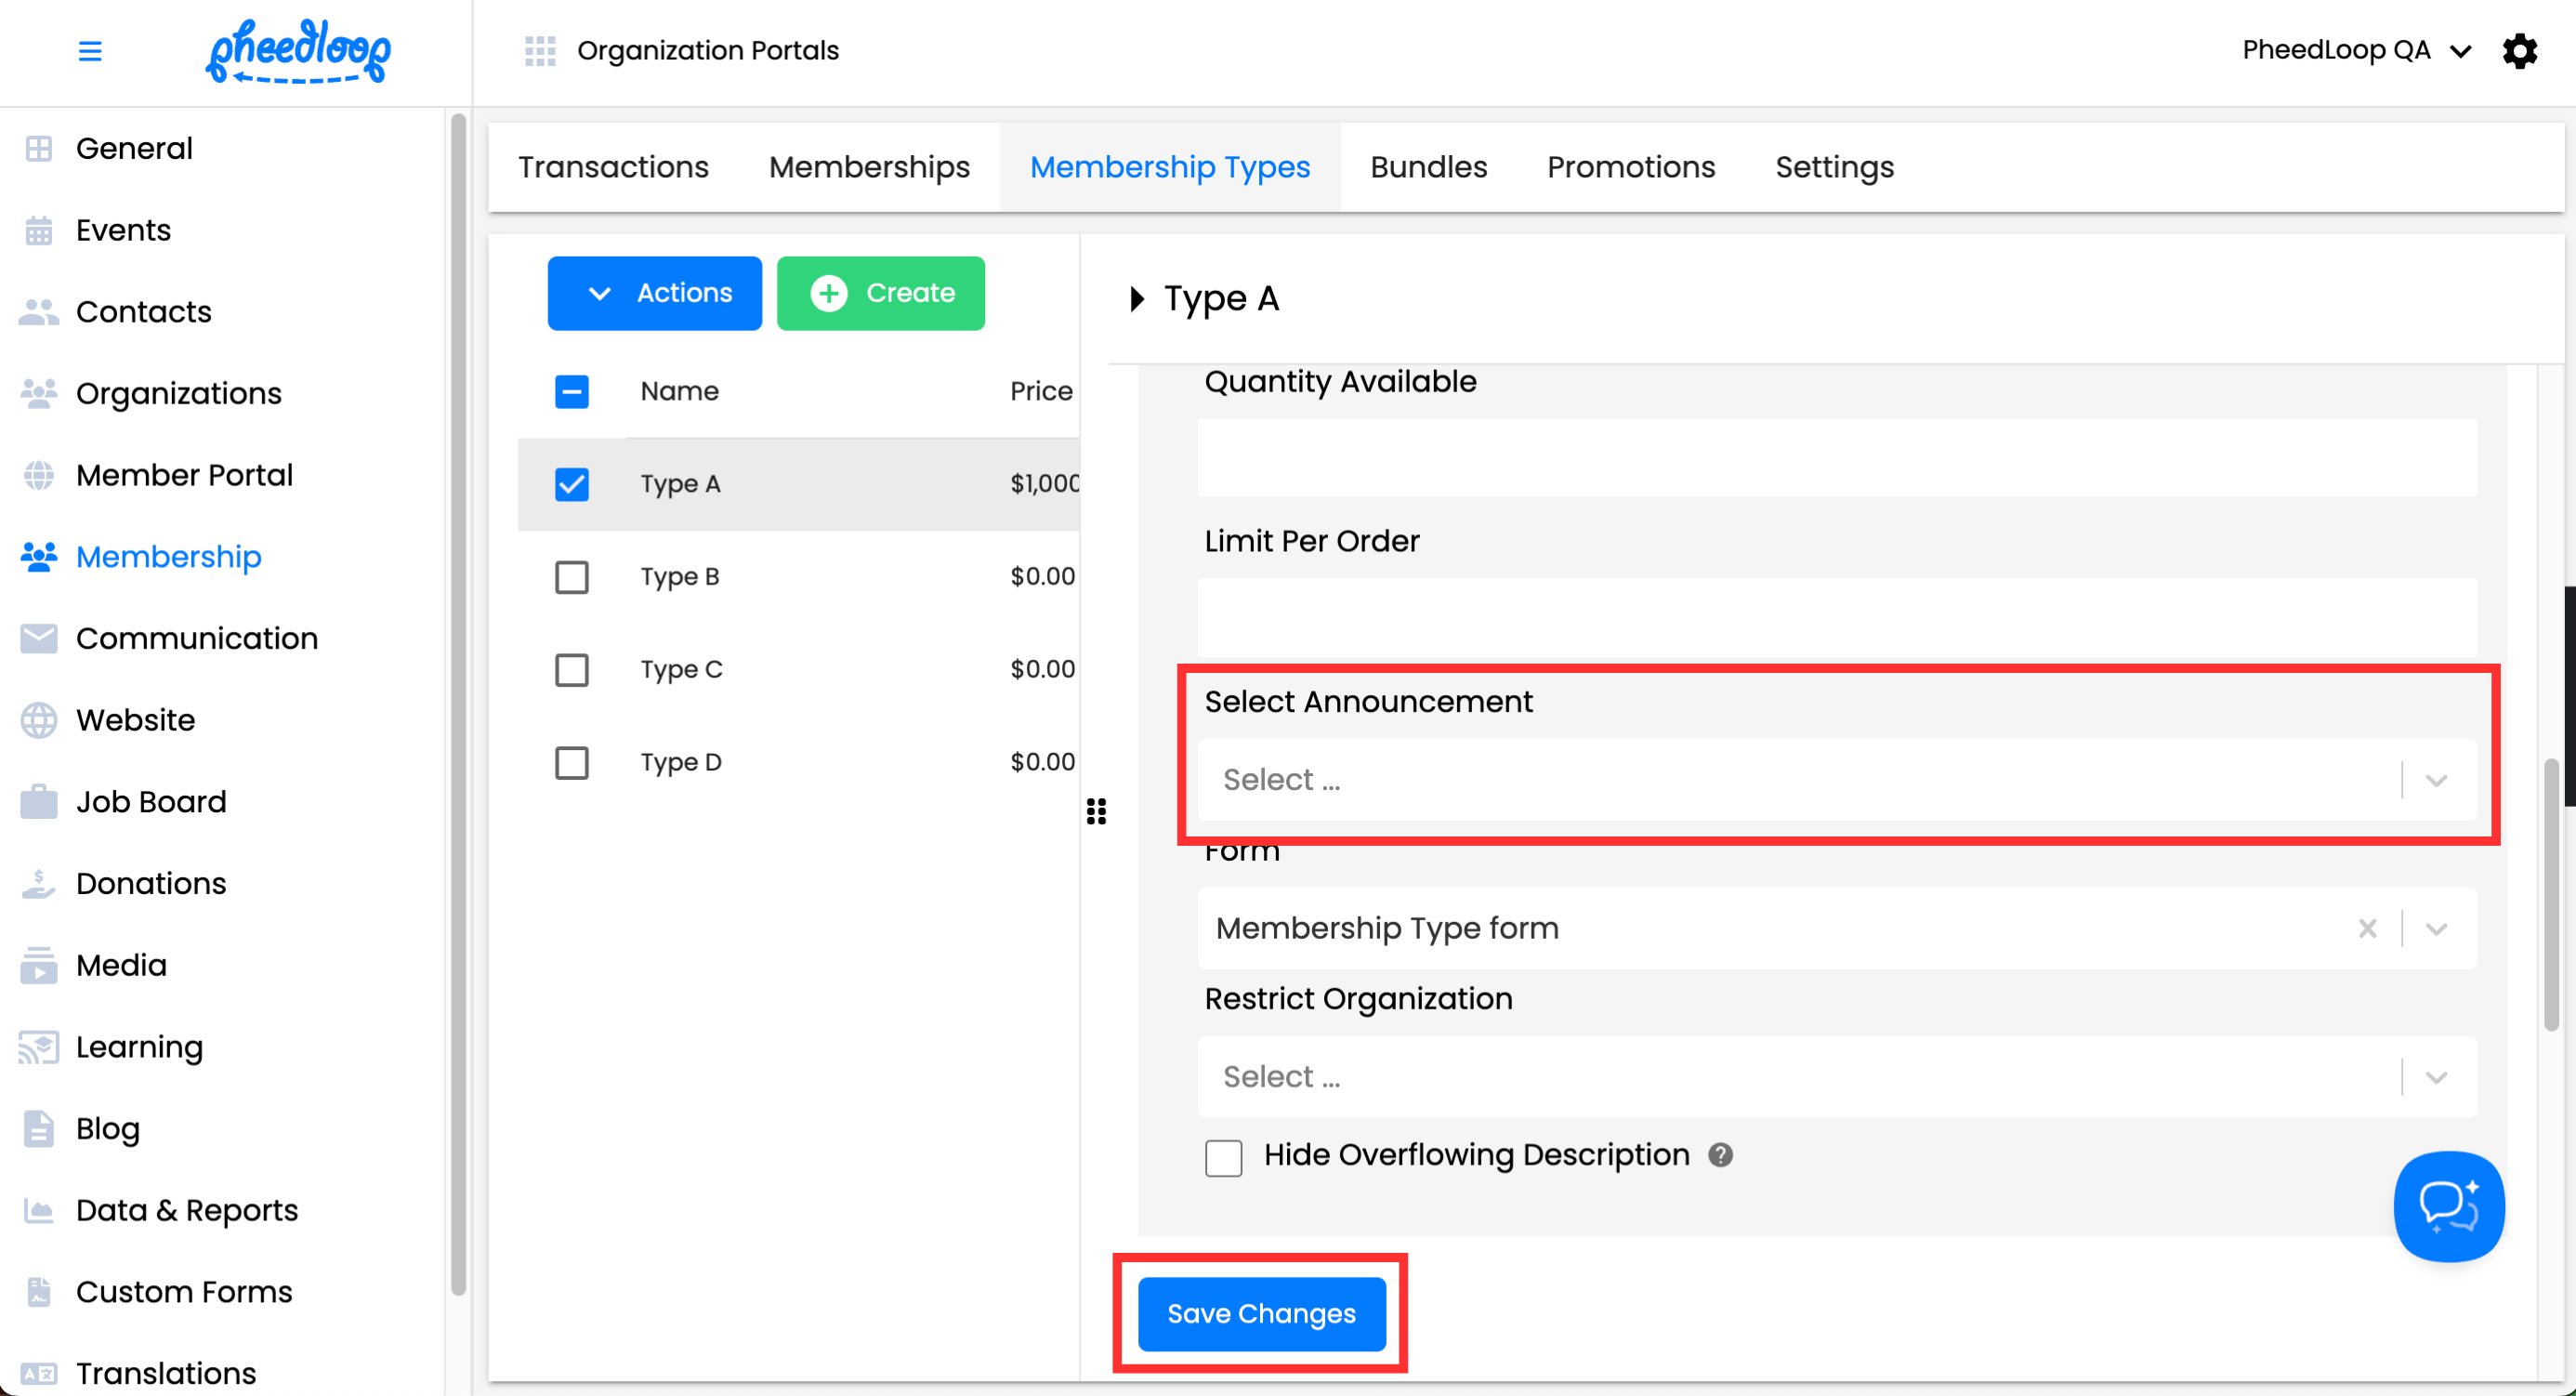Open Job Board from sidebar
Viewport: 2576px width, 1396px height.
tap(151, 801)
